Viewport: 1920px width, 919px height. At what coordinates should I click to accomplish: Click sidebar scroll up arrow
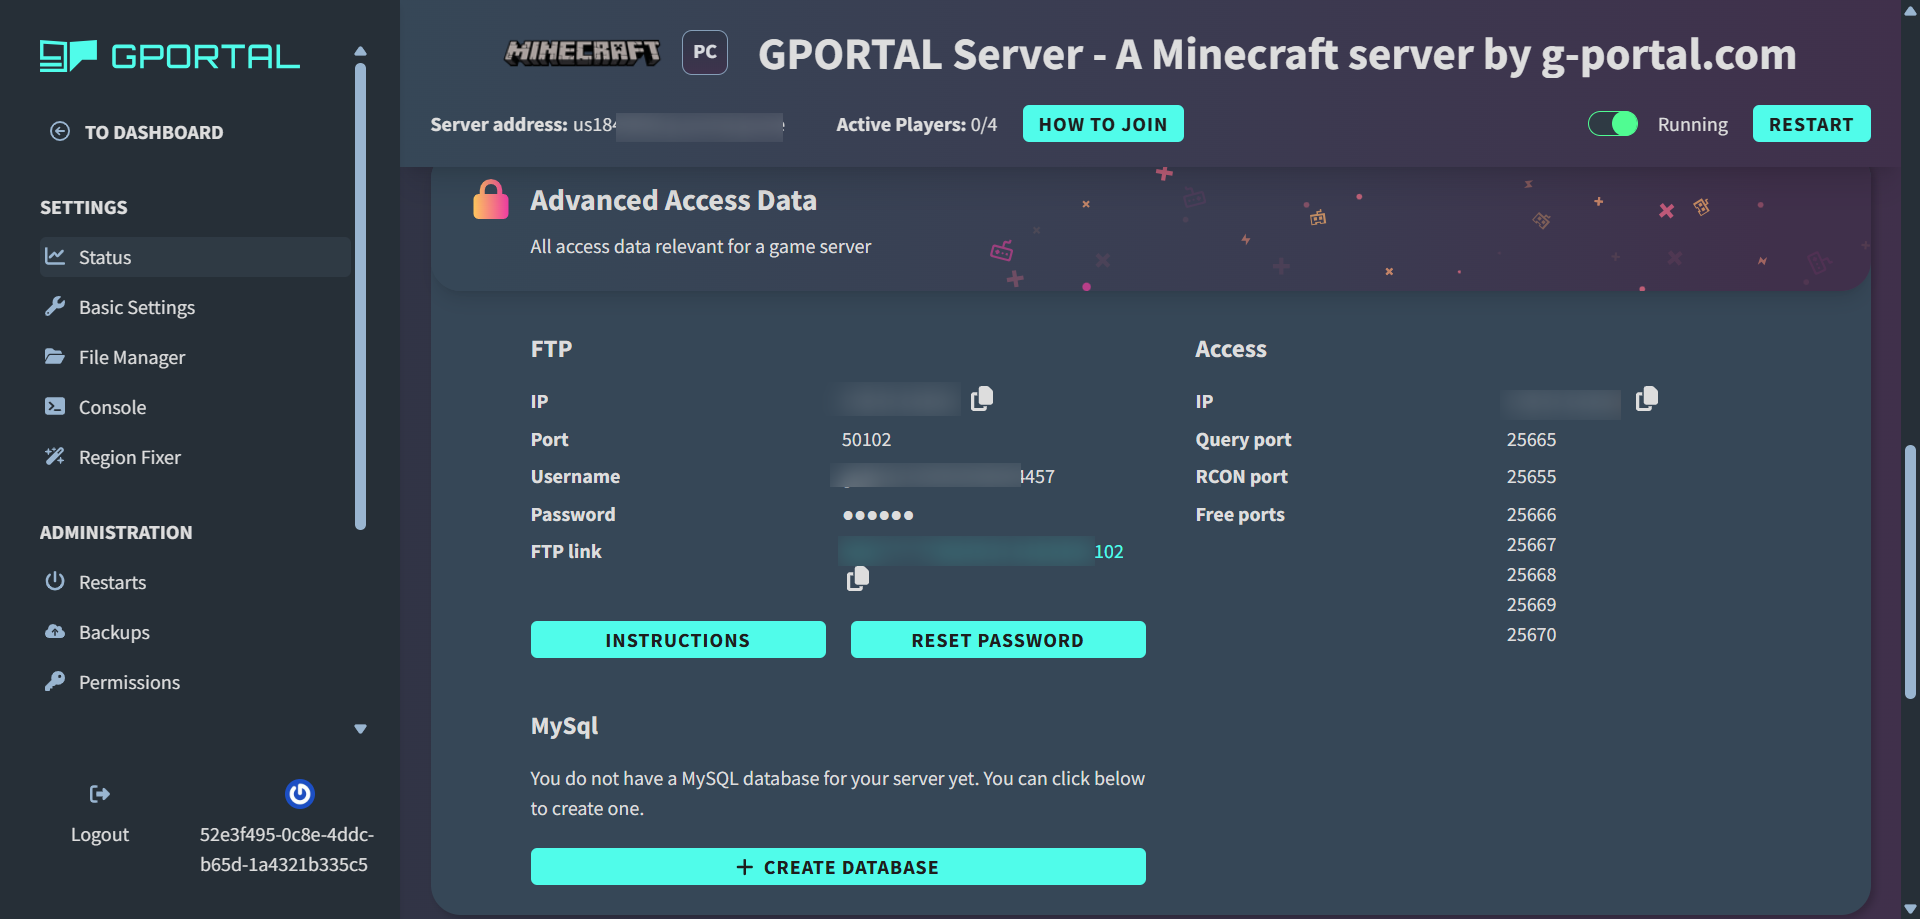tap(360, 51)
